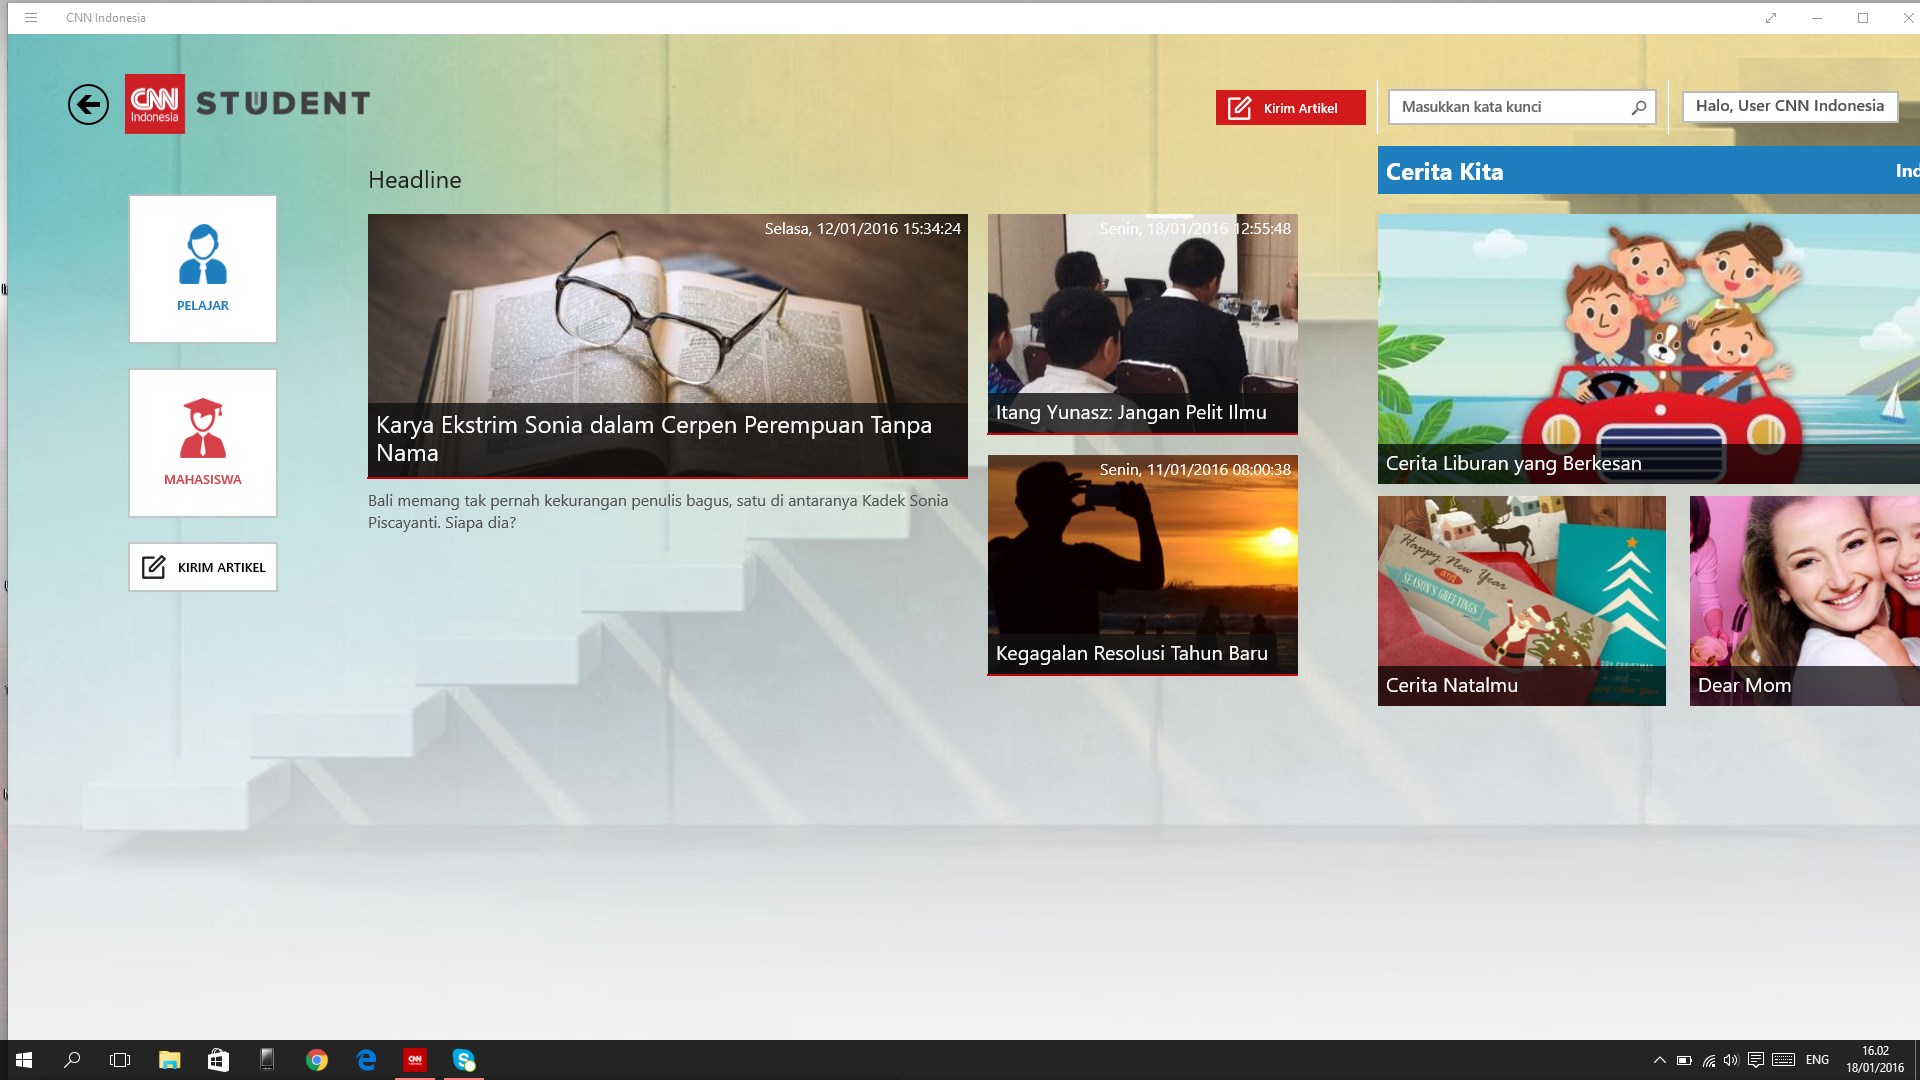Open CNN Indonesia app from the taskbar

click(415, 1059)
